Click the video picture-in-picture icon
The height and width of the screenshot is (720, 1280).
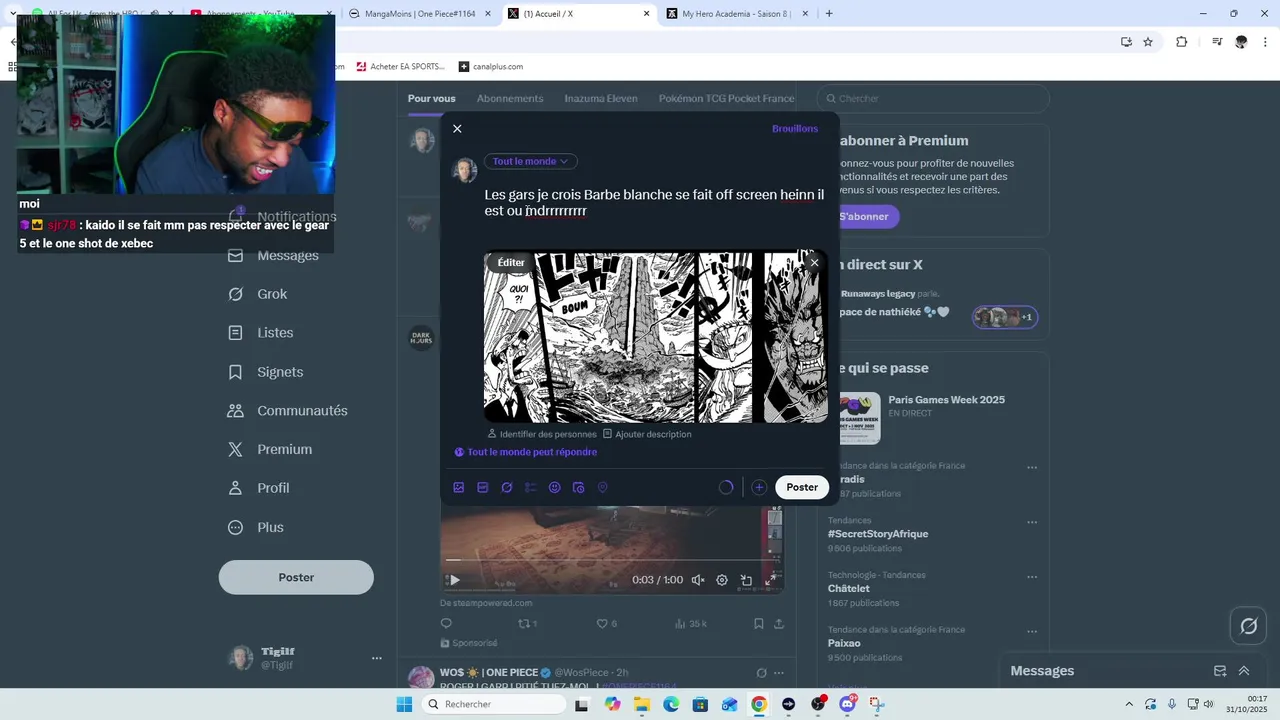click(x=746, y=580)
